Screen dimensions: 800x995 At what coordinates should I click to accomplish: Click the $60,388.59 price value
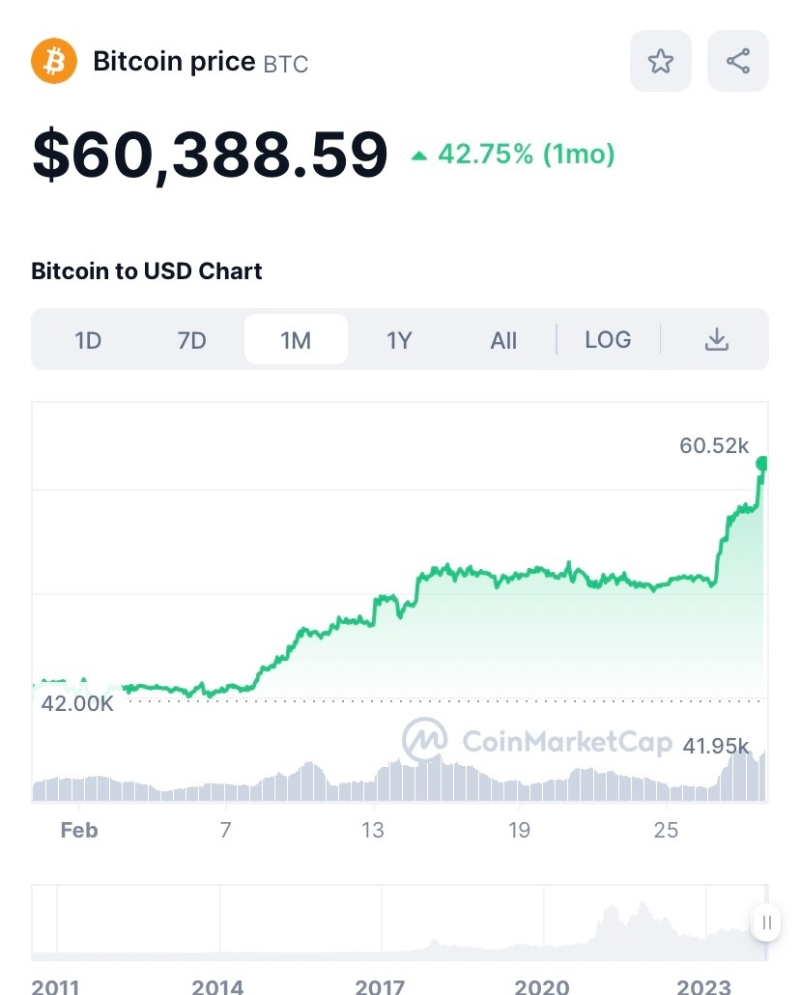coord(210,155)
